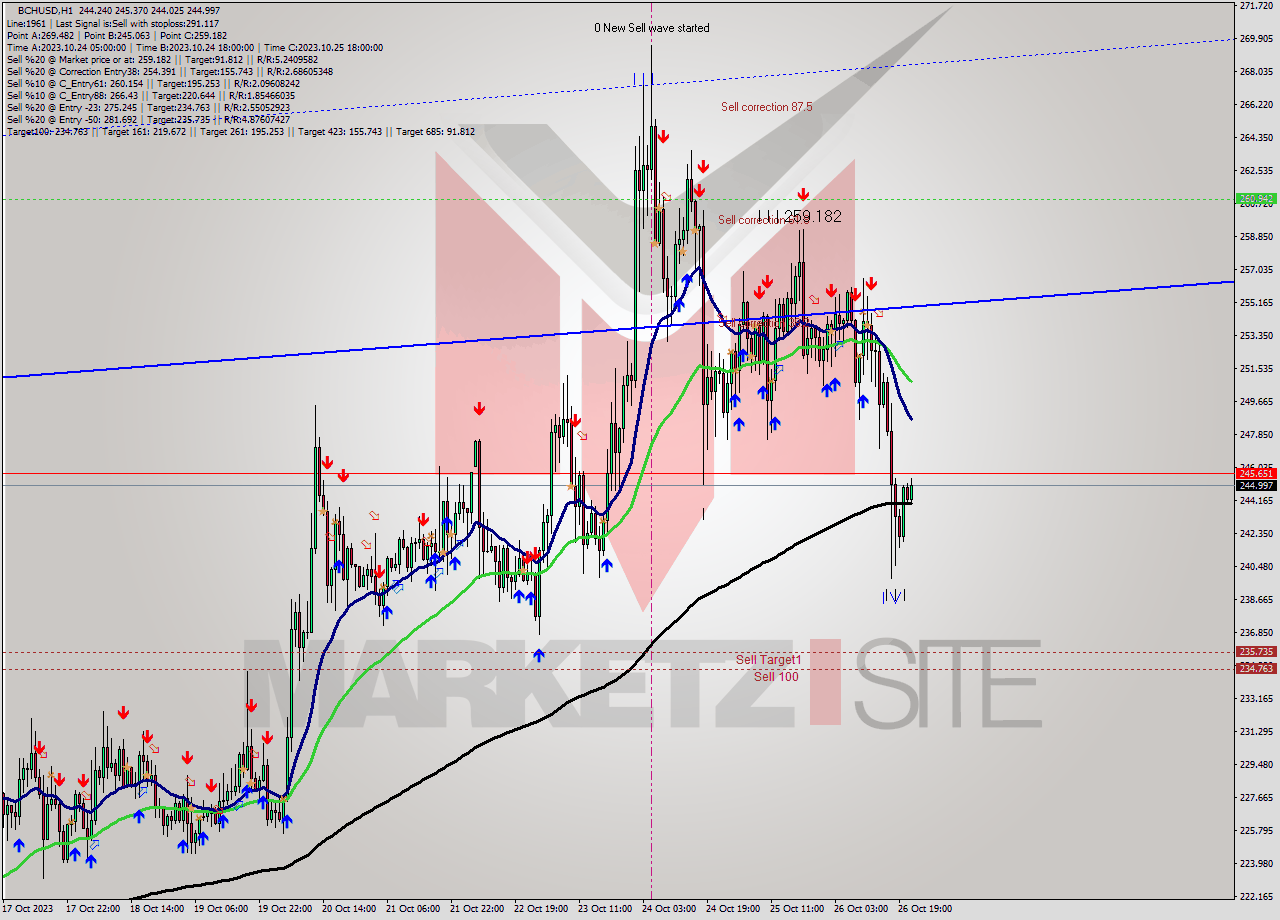Image resolution: width=1280 pixels, height=920 pixels.
Task: Select the 257.030 price axis label
Action: pyautogui.click(x=1255, y=269)
